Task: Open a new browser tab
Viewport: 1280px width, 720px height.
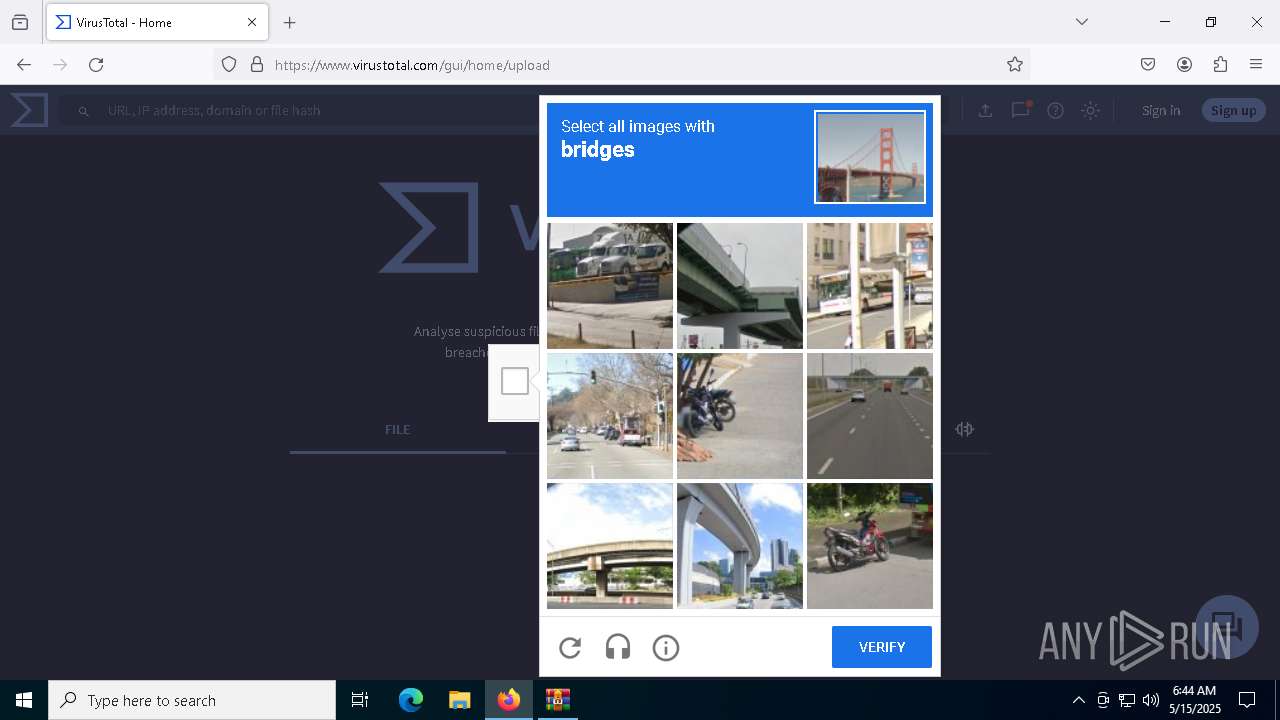Action: coord(290,22)
